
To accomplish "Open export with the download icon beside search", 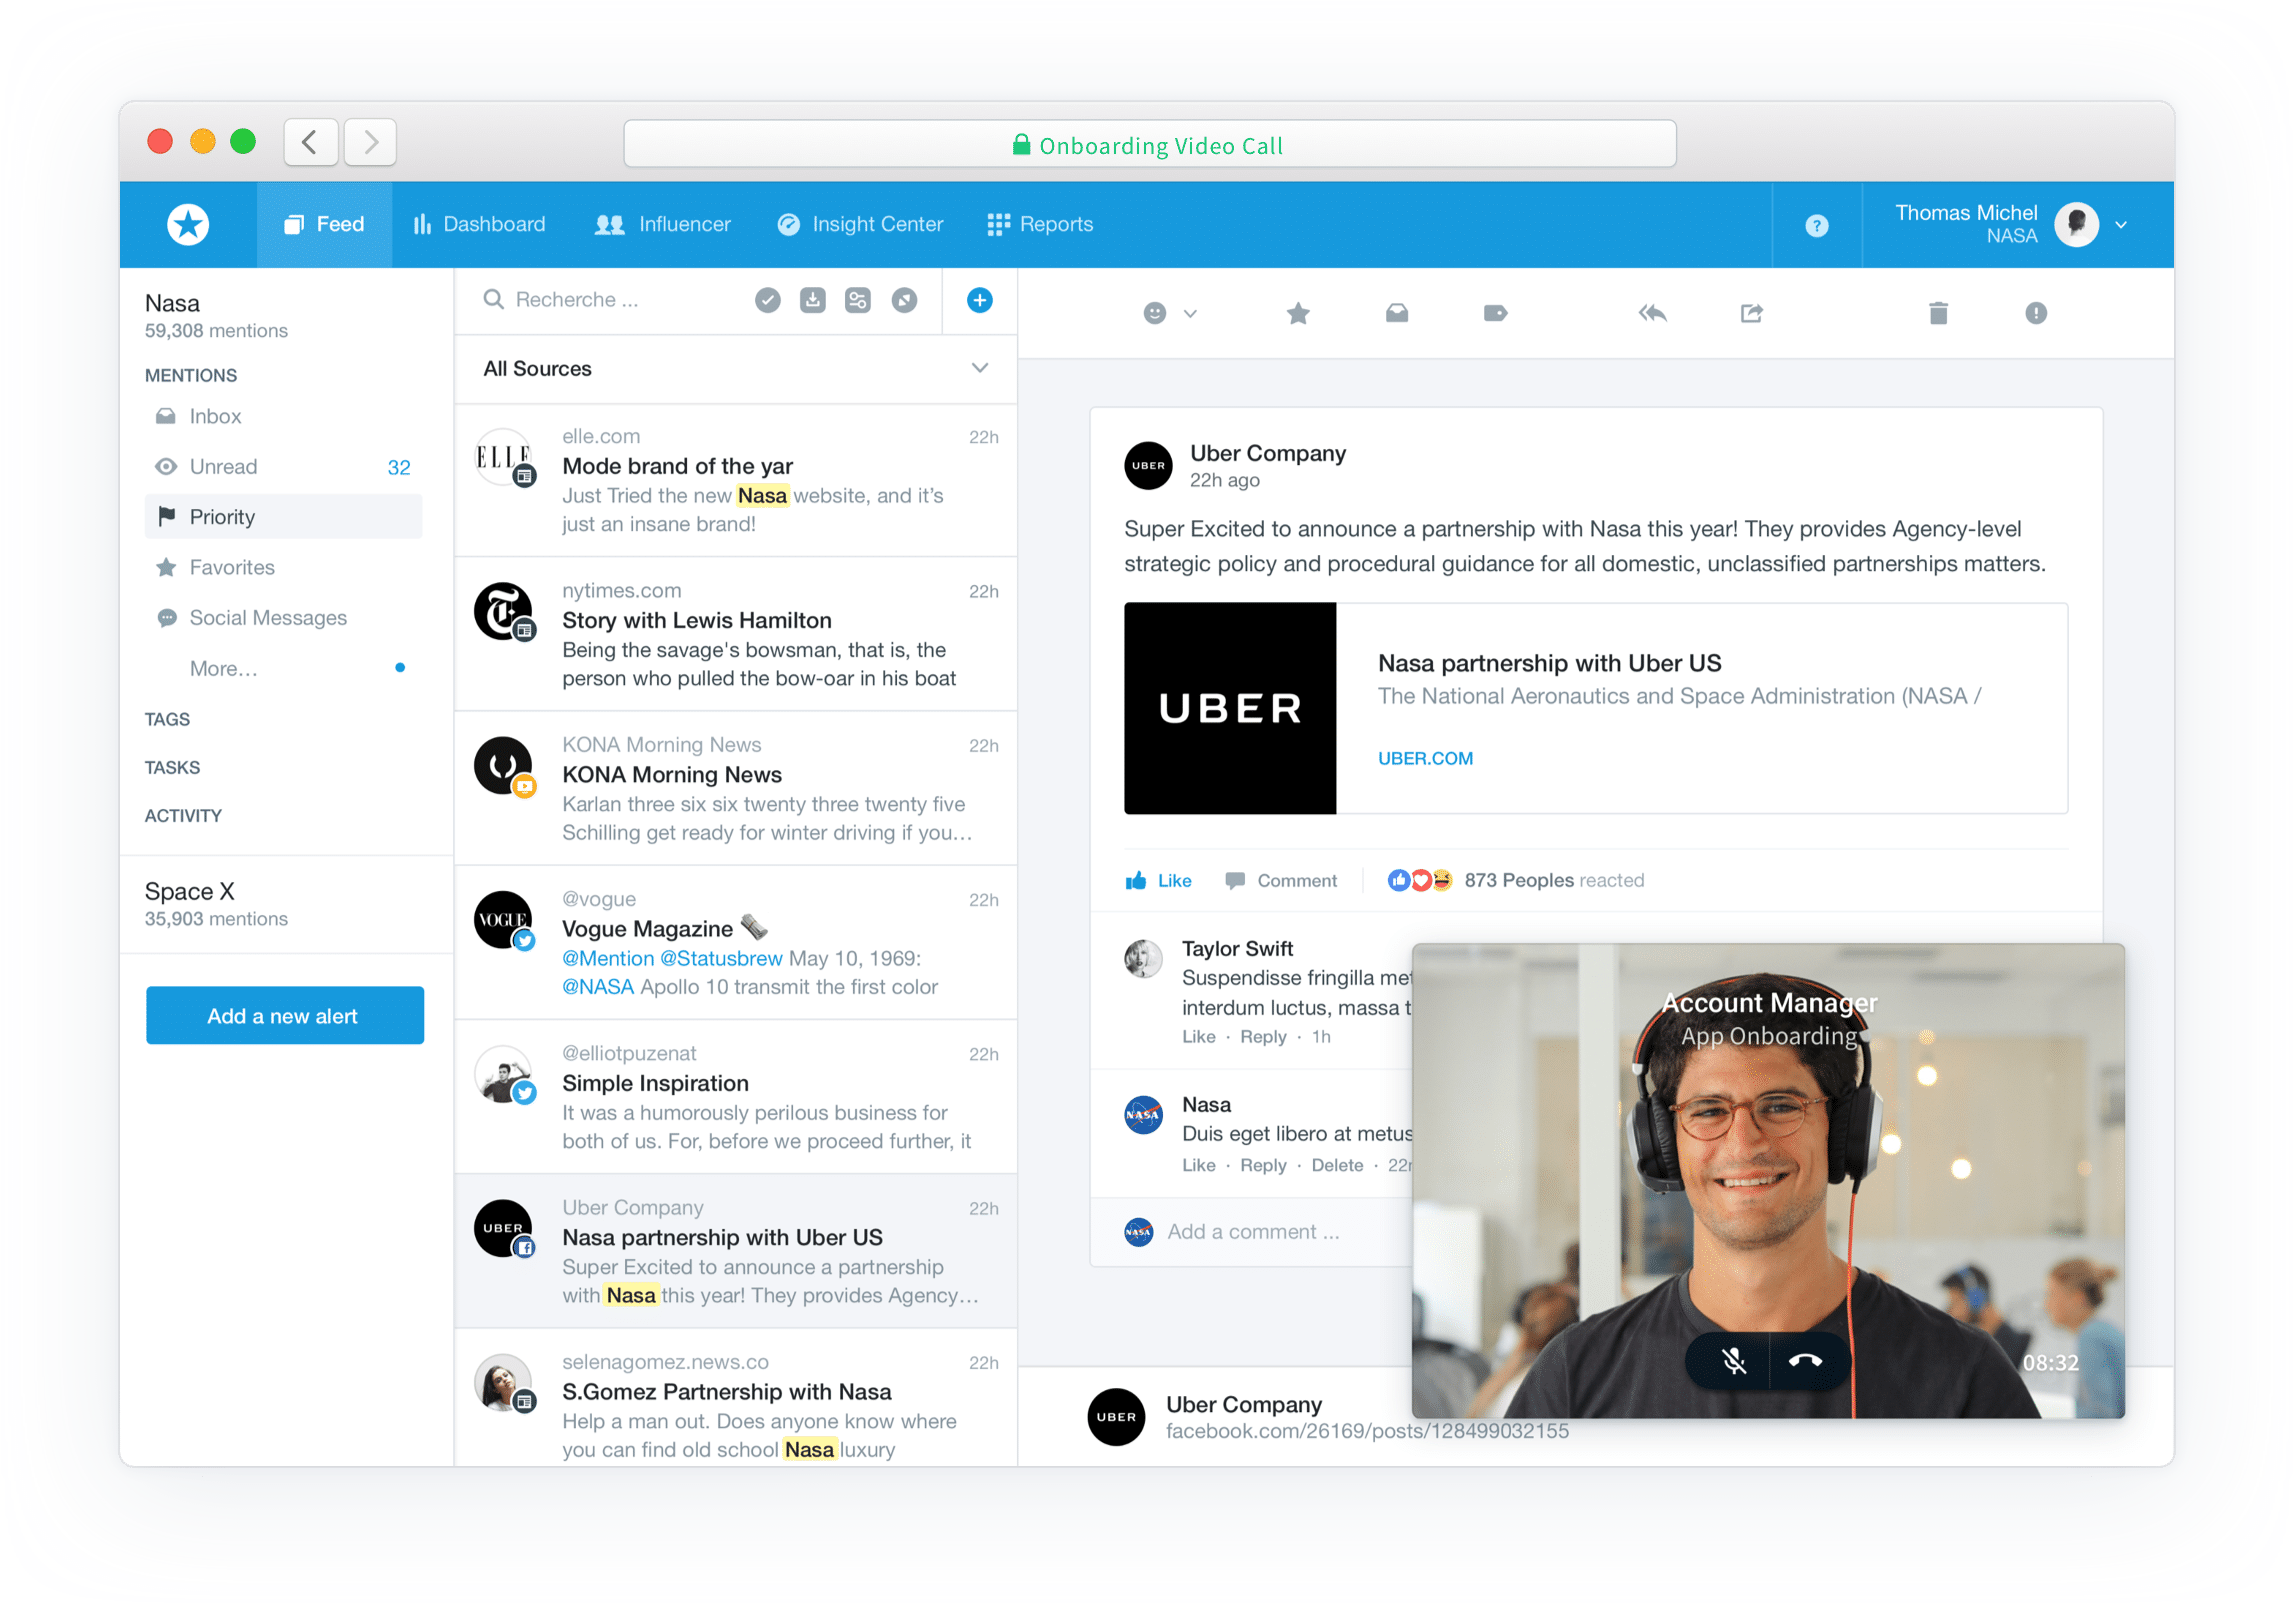I will coord(812,300).
